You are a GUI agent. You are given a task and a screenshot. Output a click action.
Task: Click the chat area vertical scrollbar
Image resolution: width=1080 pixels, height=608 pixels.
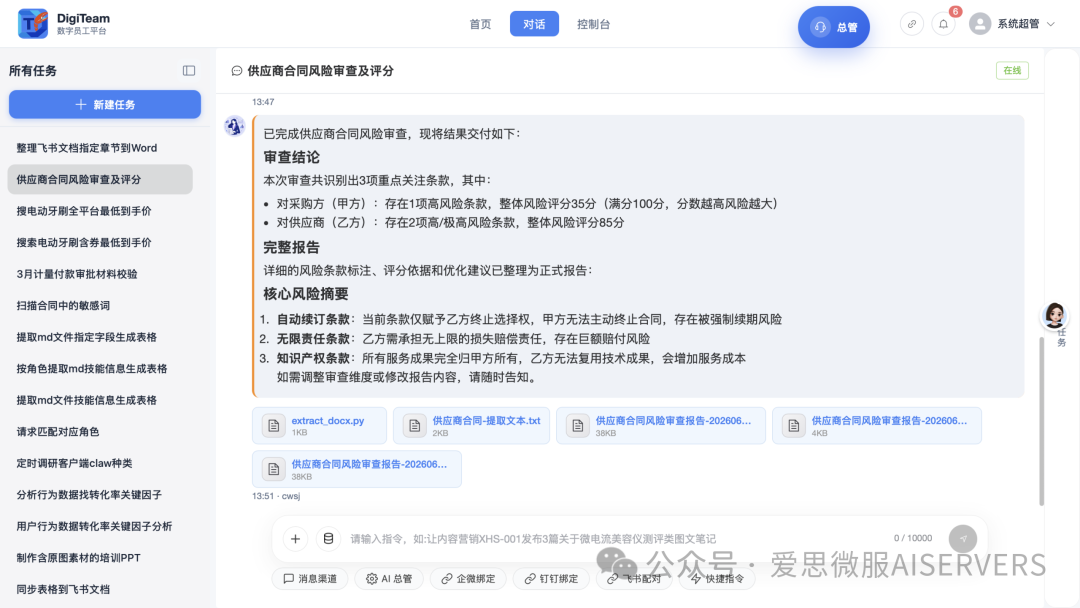pyautogui.click(x=1041, y=420)
